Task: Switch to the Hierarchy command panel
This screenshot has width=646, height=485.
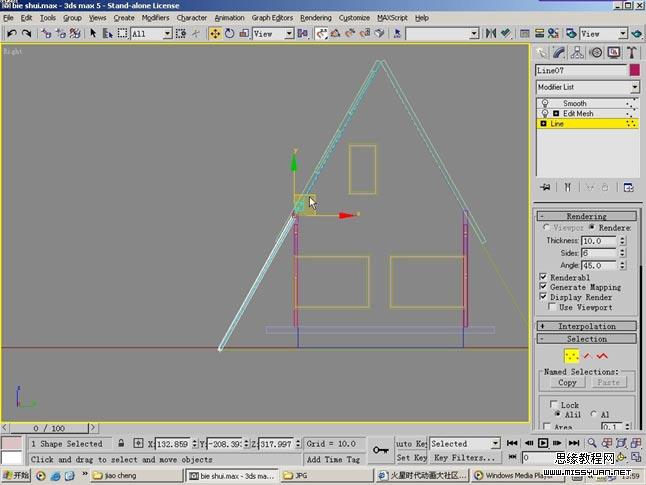Action: (x=577, y=52)
